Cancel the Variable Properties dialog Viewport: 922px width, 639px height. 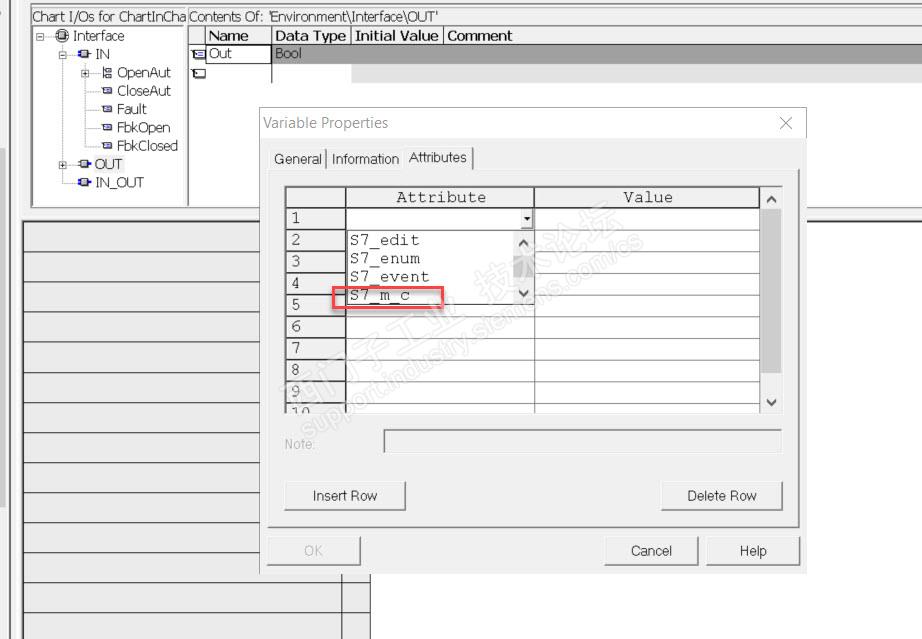tap(651, 551)
